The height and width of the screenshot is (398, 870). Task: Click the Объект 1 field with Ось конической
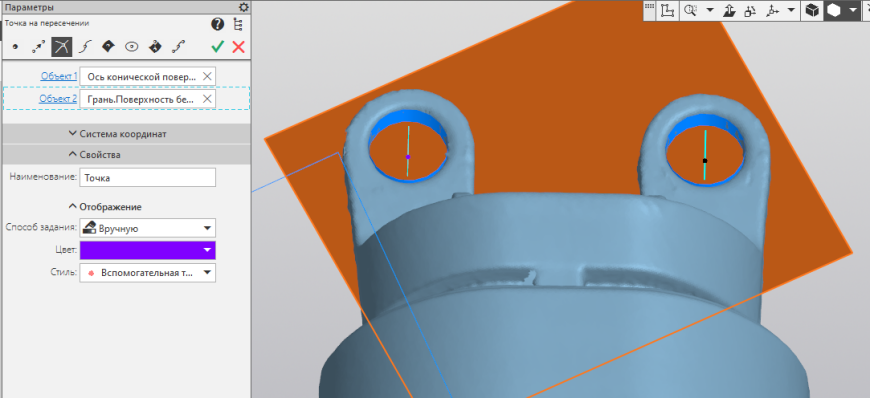pos(148,77)
